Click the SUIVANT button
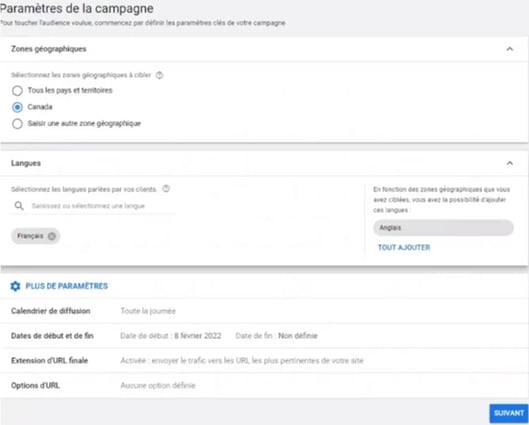 pyautogui.click(x=509, y=413)
